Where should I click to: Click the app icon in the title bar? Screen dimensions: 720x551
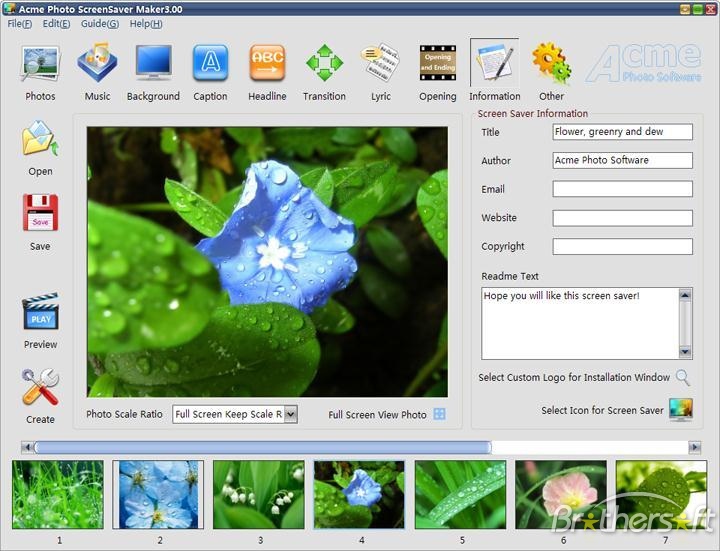[x=9, y=9]
